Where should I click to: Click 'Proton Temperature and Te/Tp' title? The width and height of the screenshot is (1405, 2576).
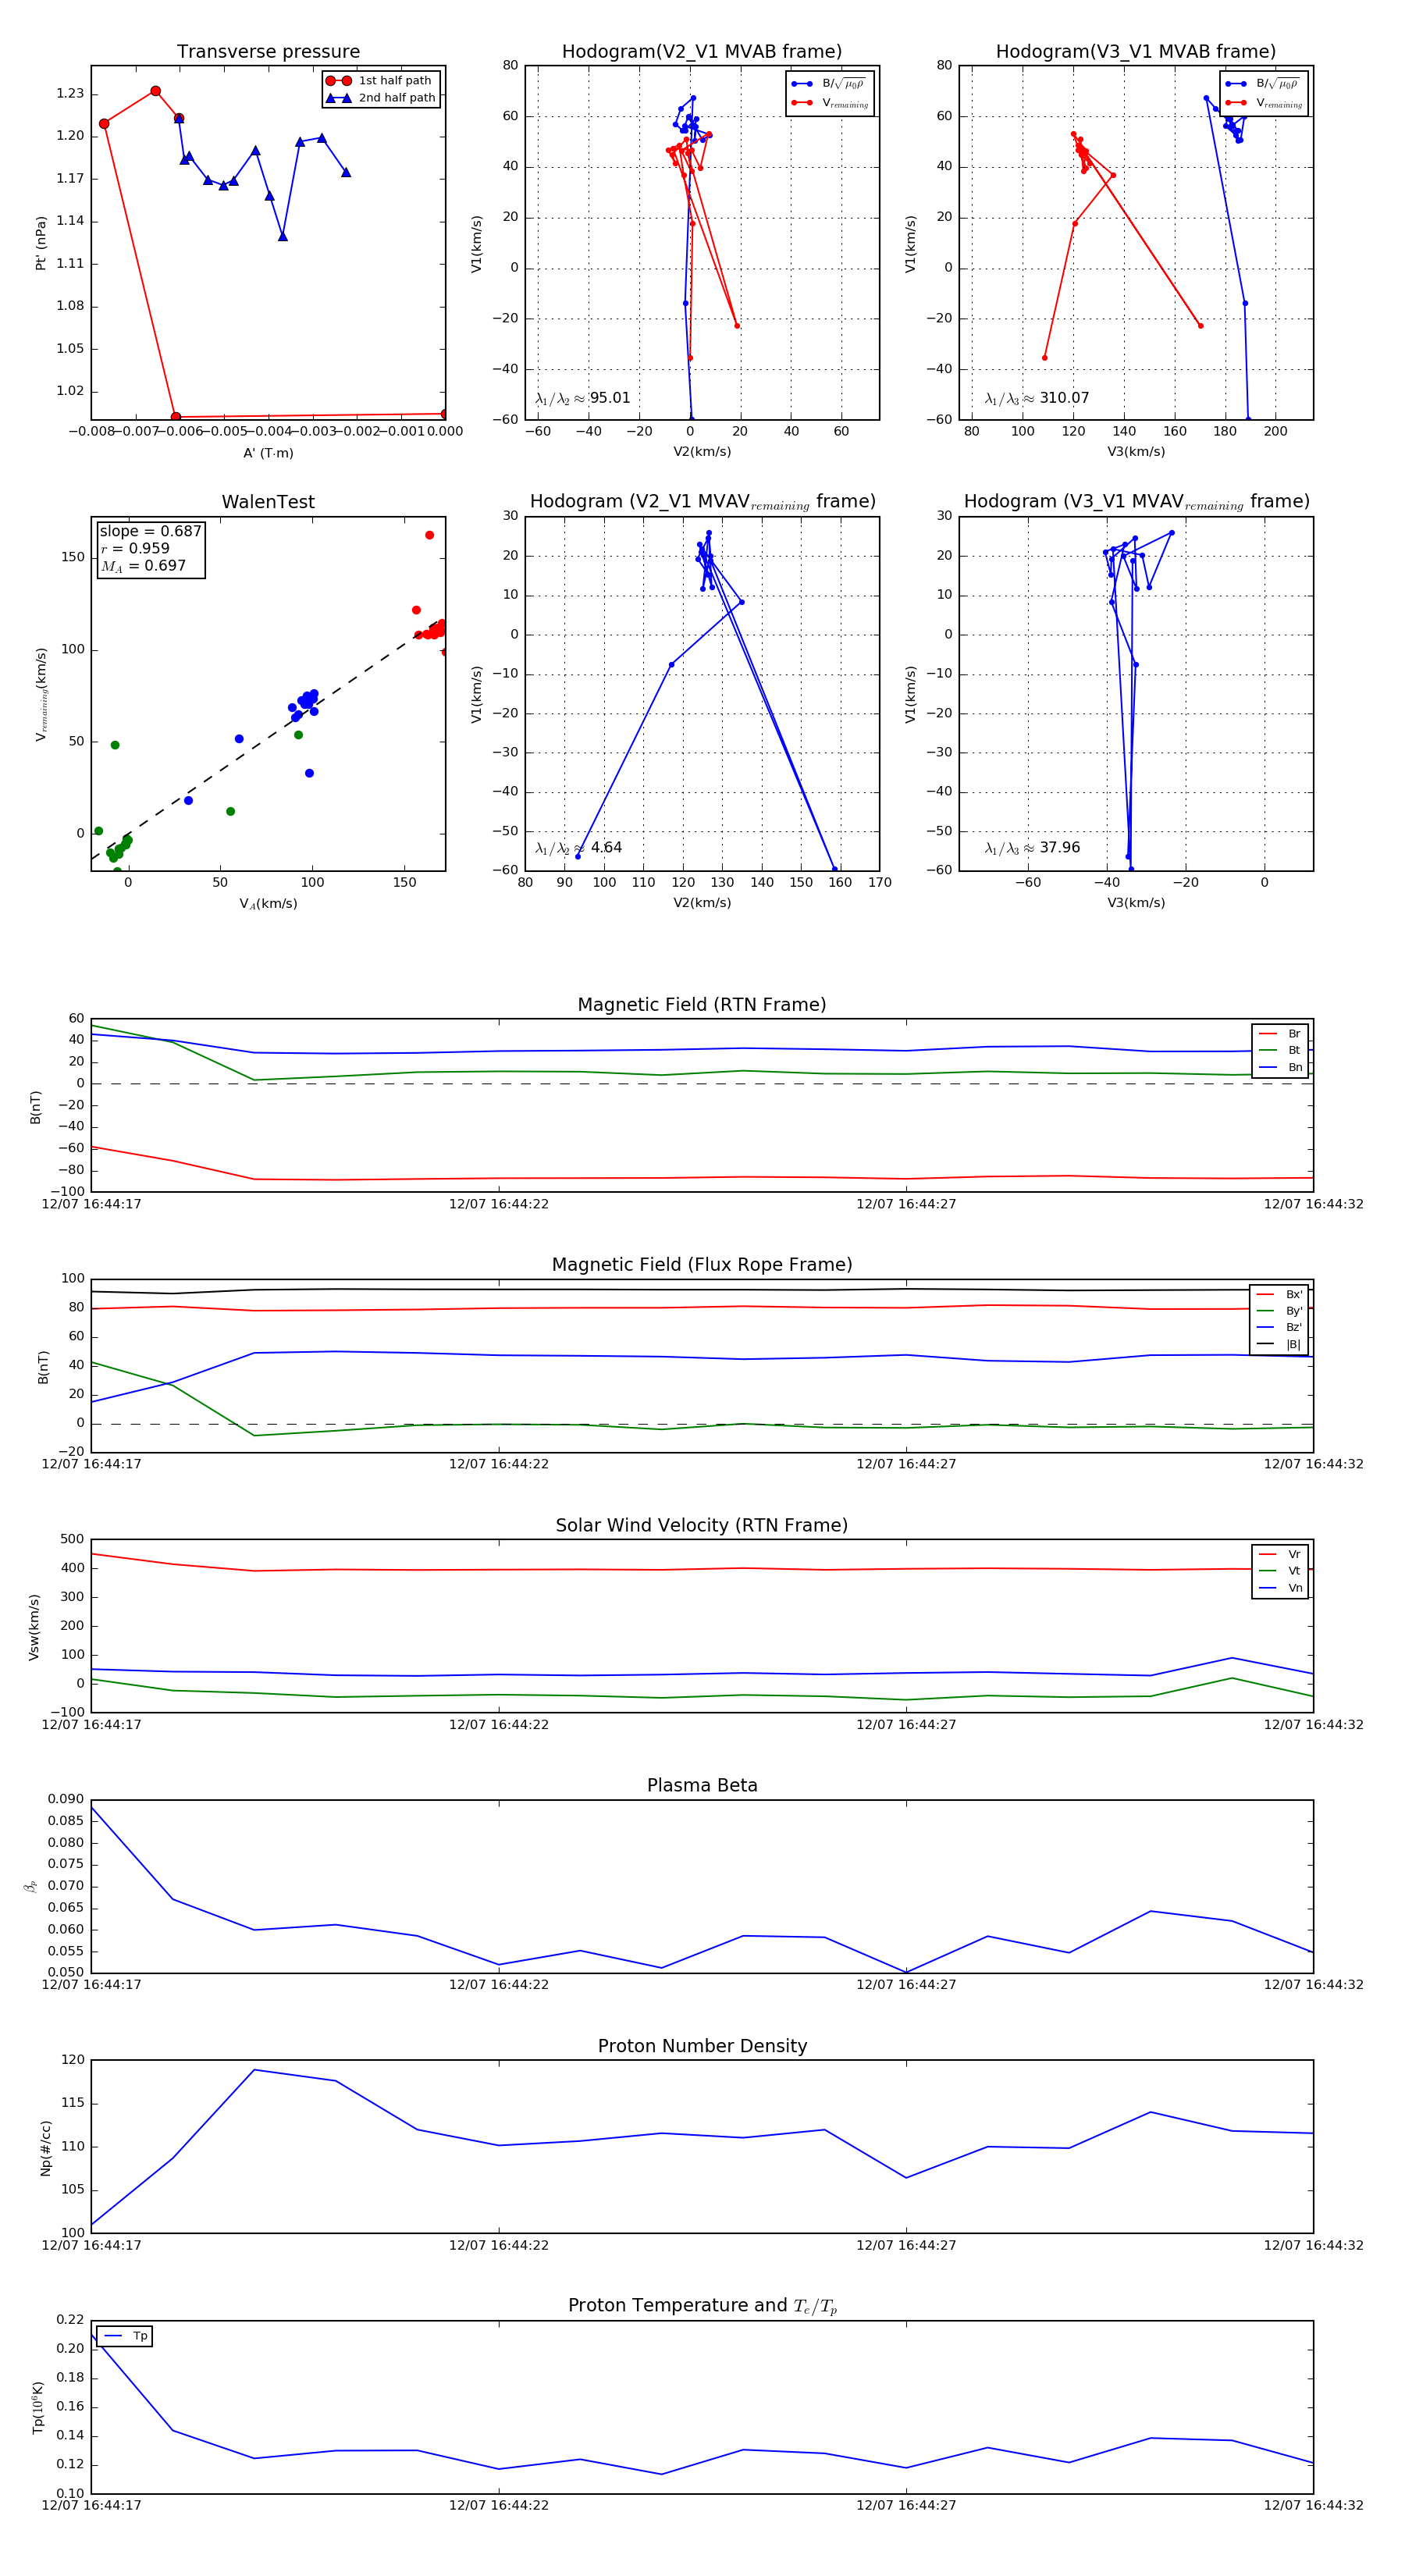702,2305
